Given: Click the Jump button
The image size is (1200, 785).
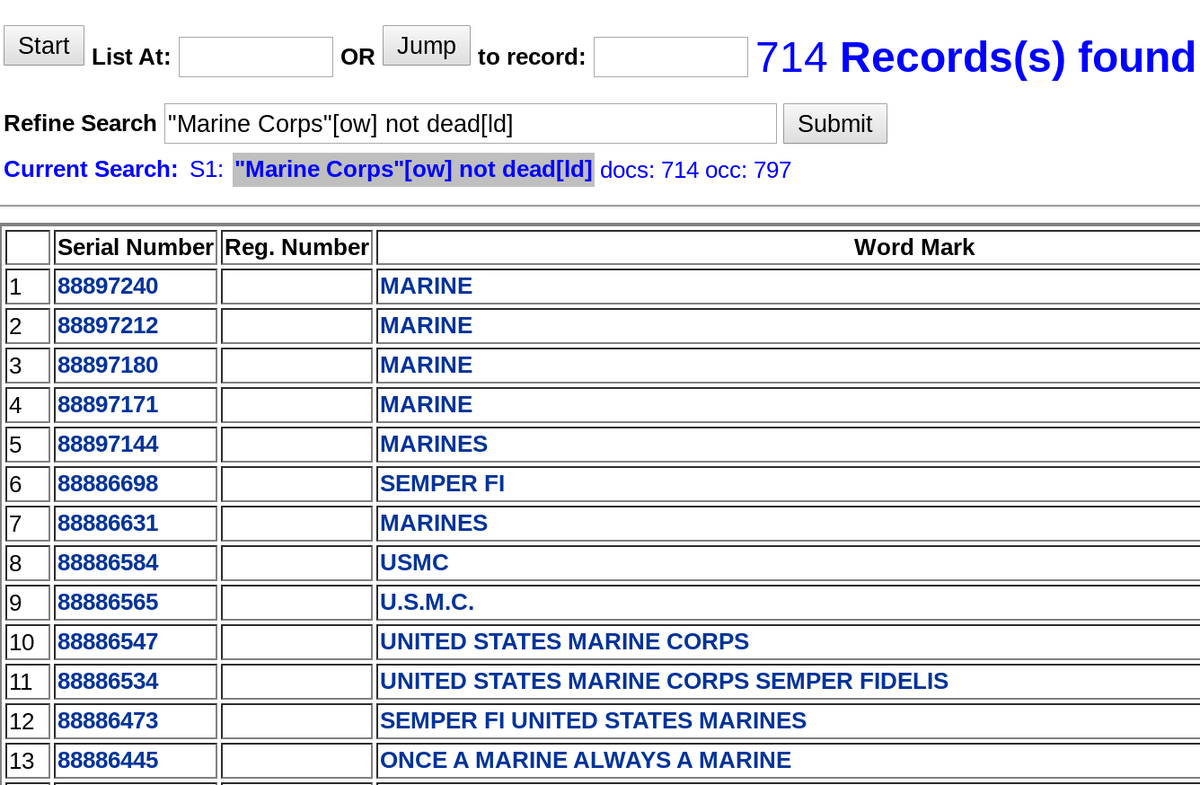Looking at the screenshot, I should pyautogui.click(x=426, y=46).
